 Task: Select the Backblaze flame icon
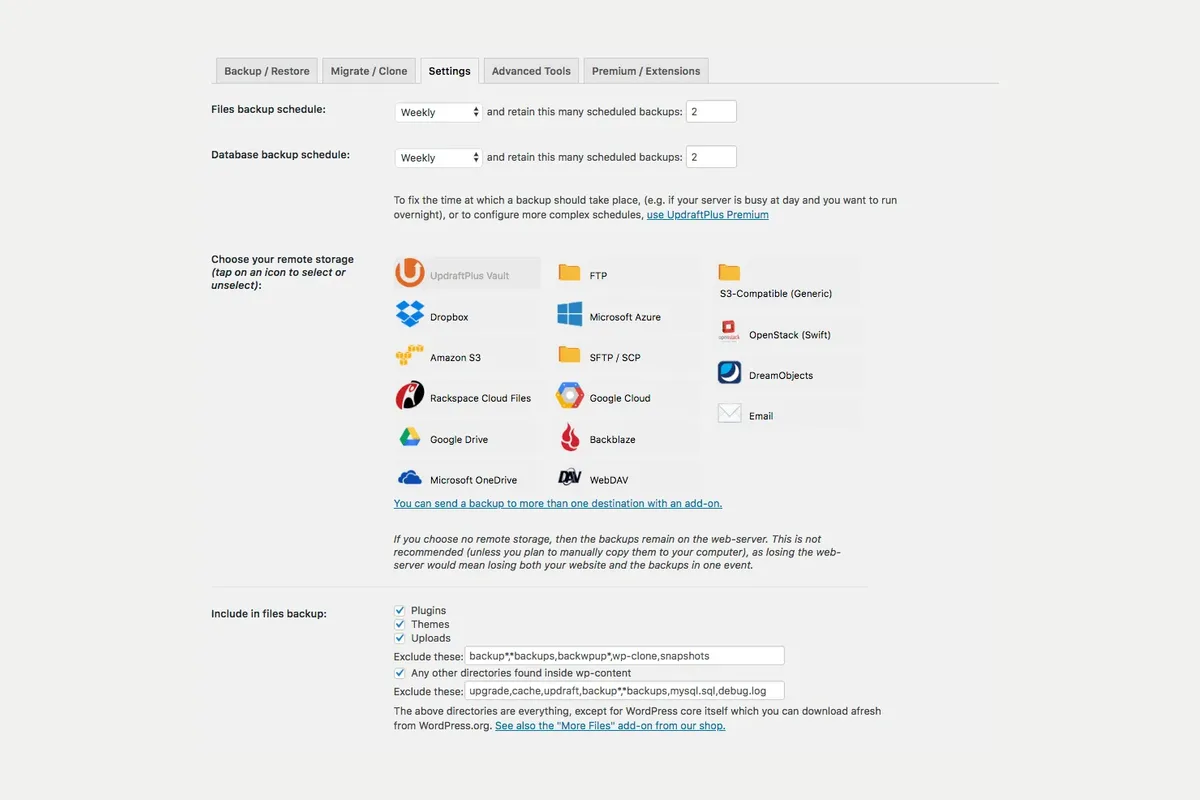(570, 437)
